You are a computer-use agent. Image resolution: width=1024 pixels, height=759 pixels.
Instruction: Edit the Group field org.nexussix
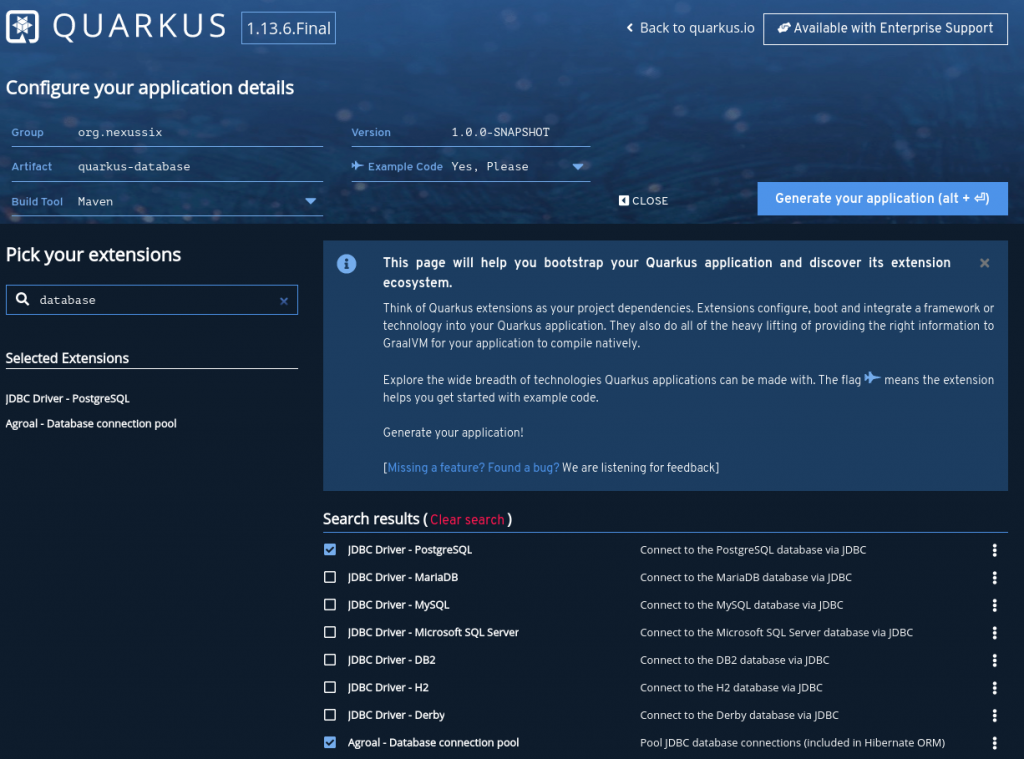pyautogui.click(x=199, y=133)
